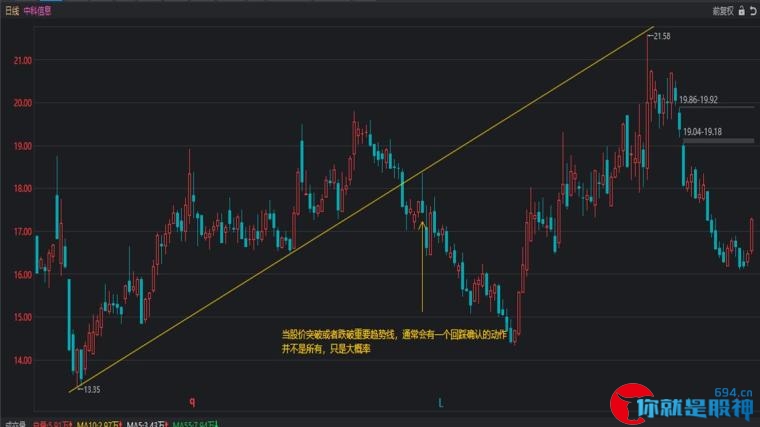Click the 14.00 price axis label
Image resolution: width=760 pixels, height=427 pixels.
22,360
